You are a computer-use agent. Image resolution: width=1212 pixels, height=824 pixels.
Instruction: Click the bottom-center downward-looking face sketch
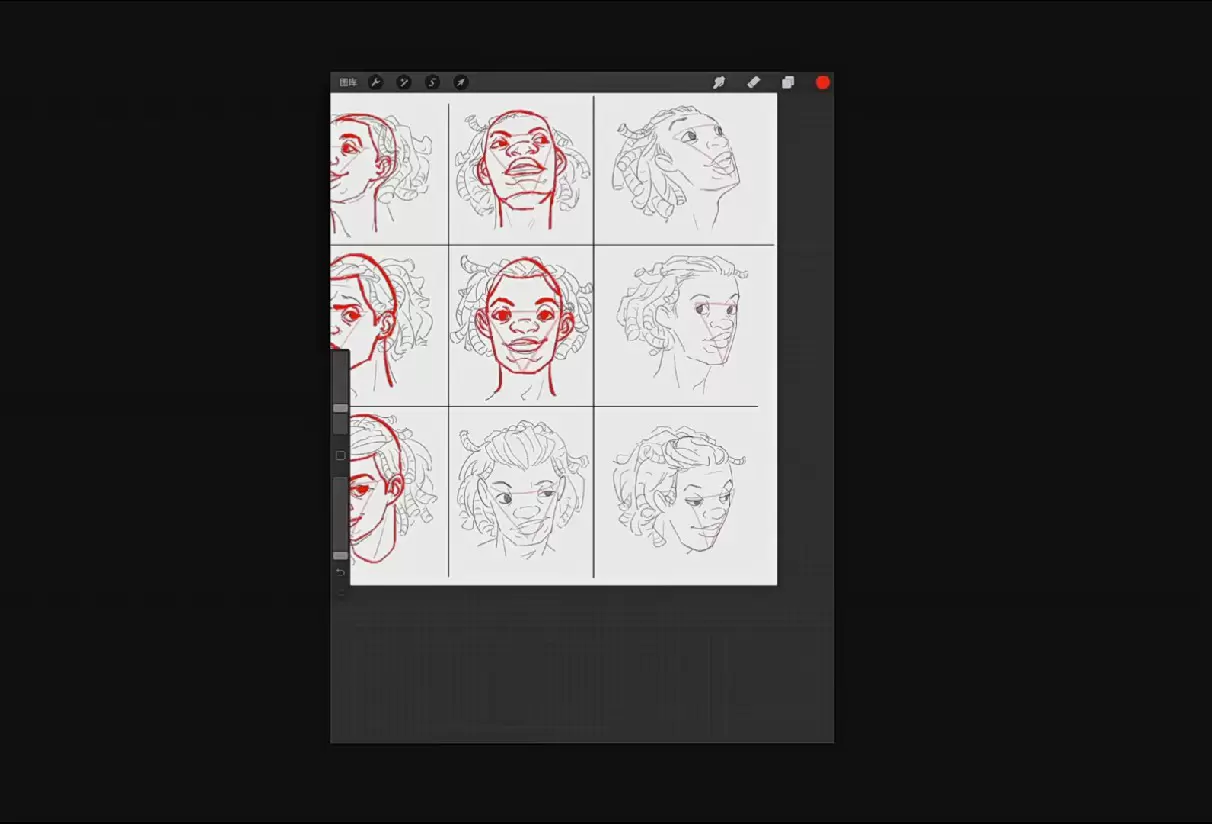coord(521,495)
